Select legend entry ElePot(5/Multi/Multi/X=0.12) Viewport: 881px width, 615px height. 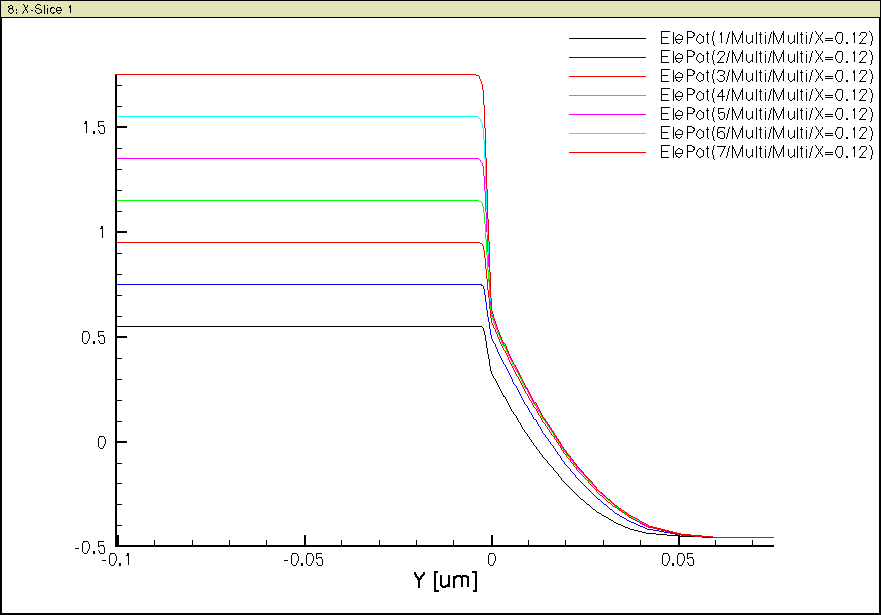(x=767, y=115)
